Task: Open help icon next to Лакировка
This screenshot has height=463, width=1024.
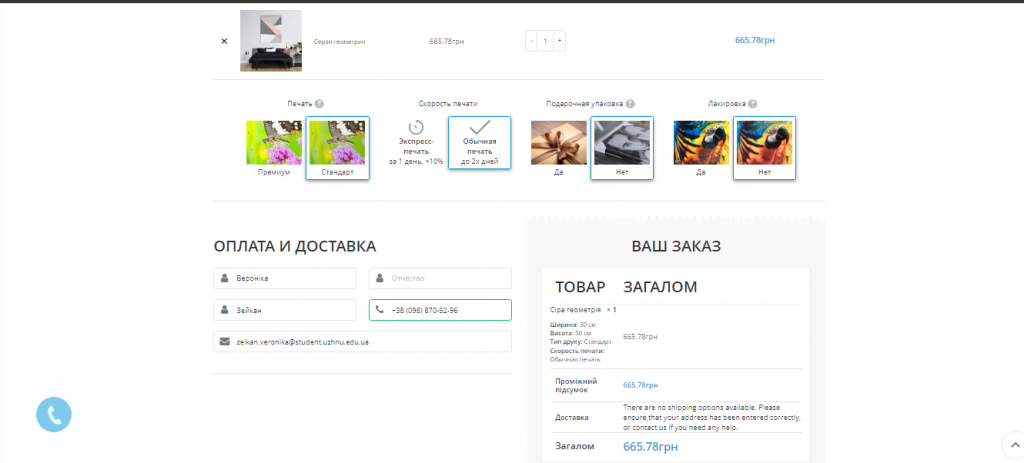Action: (x=752, y=104)
